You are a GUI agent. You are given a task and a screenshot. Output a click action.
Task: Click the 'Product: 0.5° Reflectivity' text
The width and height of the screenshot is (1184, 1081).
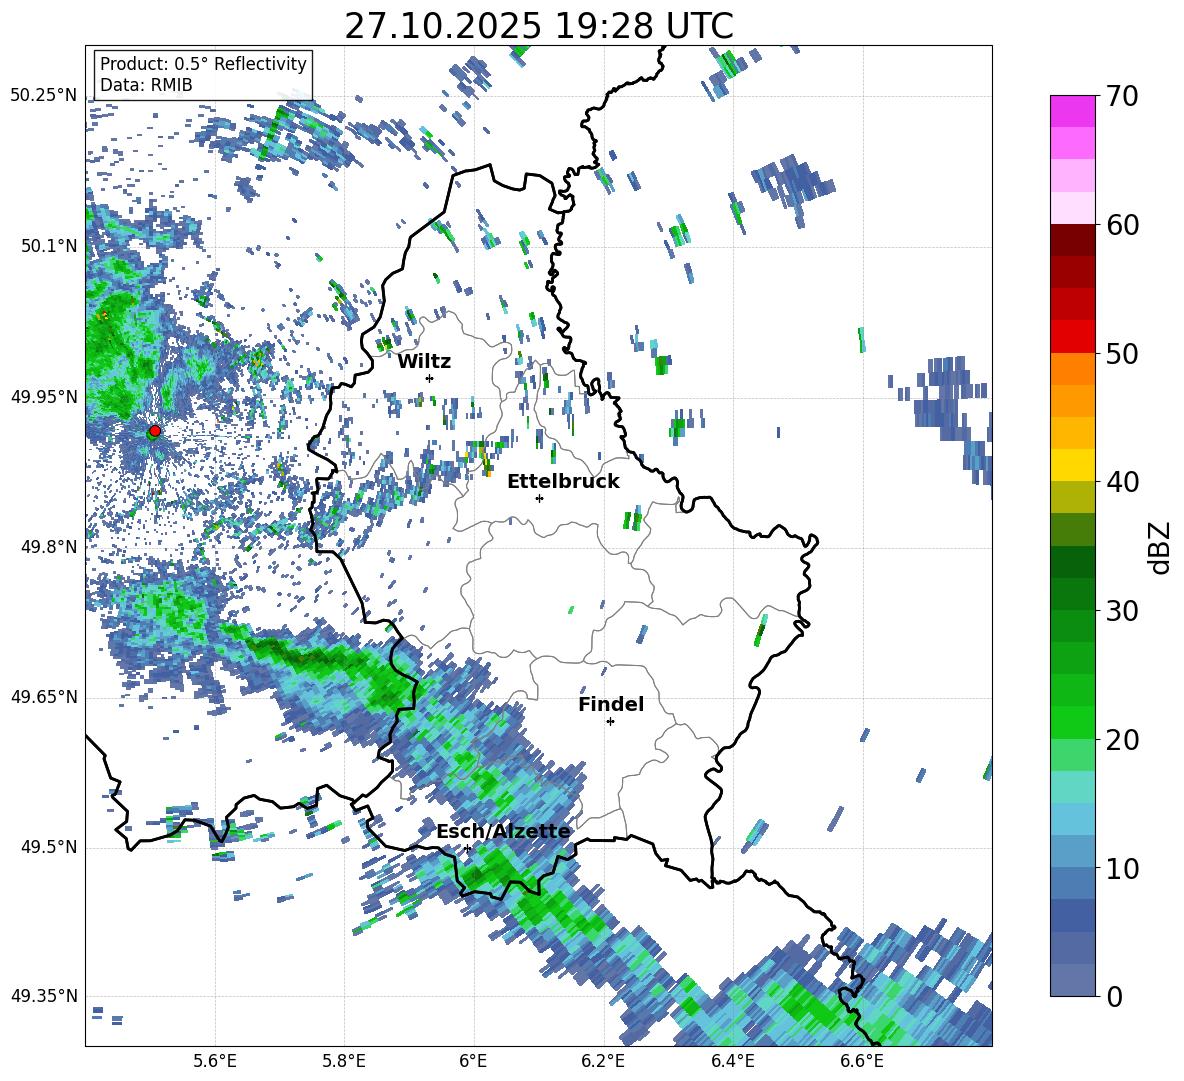[x=203, y=64]
